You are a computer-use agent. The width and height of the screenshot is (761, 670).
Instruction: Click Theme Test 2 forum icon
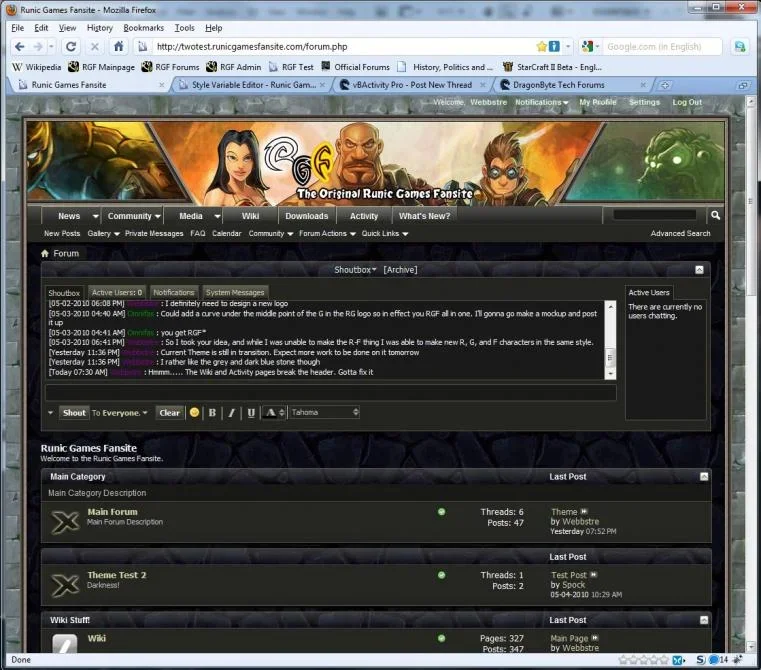click(x=65, y=585)
